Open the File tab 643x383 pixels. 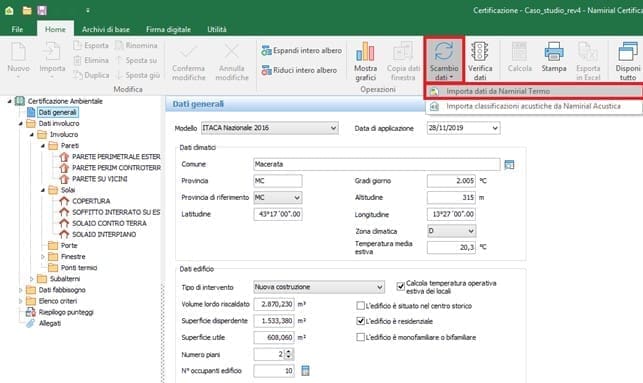pyautogui.click(x=17, y=29)
